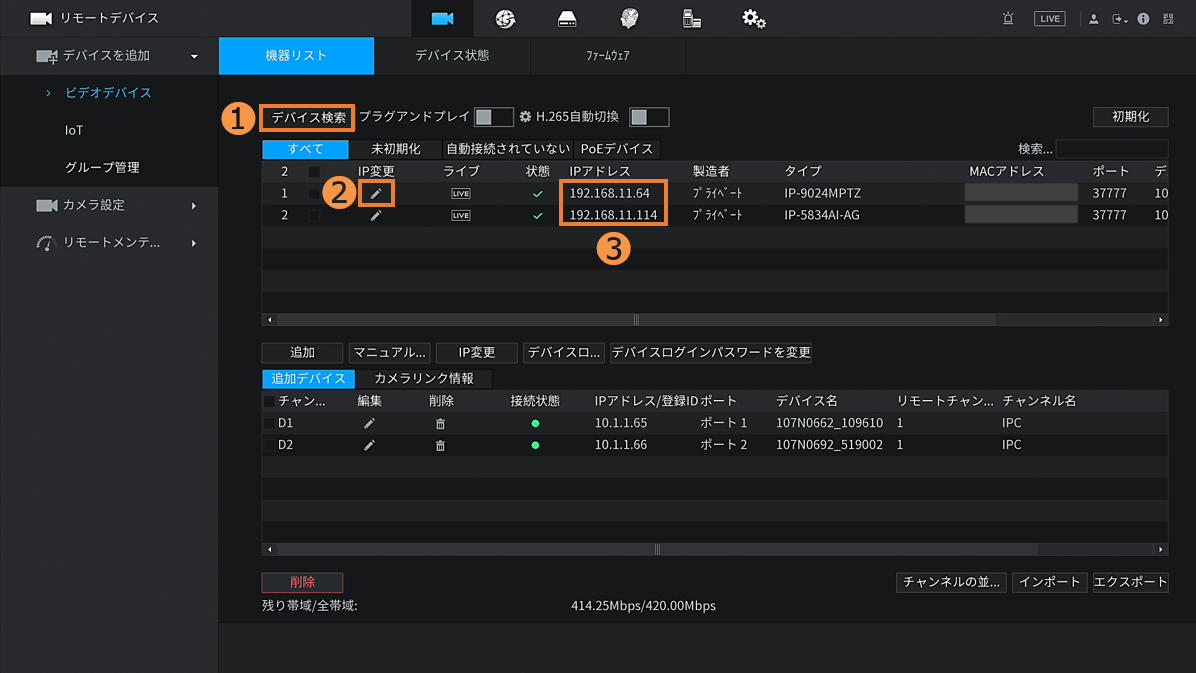1196x673 pixels.
Task: Click the info icon in top right
Action: (x=1143, y=19)
